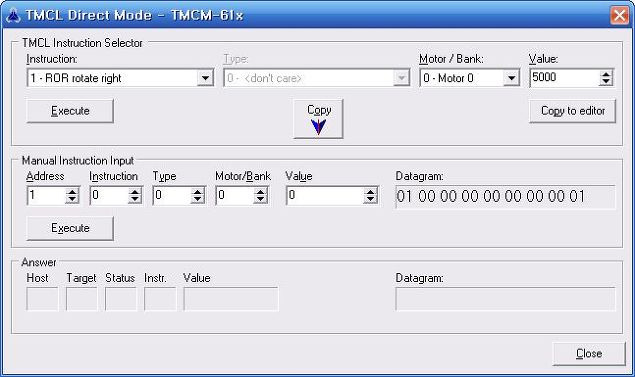635x377 pixels.
Task: Open the Instruction dropdown showing ROR rotate right
Action: 120,78
